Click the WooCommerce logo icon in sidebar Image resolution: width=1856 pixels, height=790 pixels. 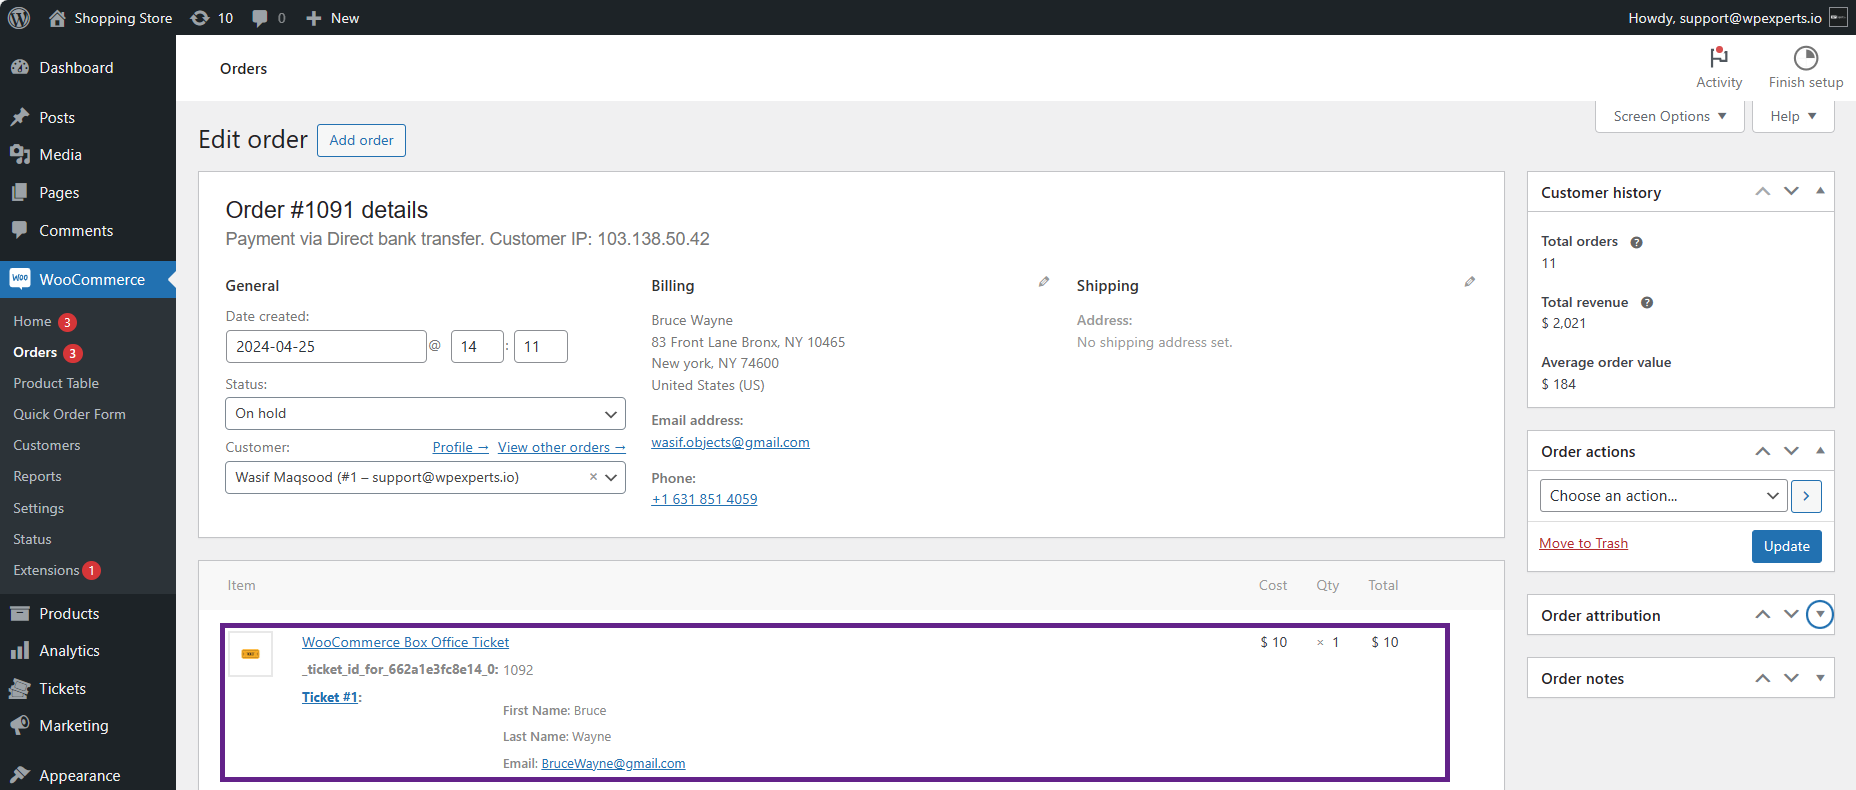tap(20, 279)
